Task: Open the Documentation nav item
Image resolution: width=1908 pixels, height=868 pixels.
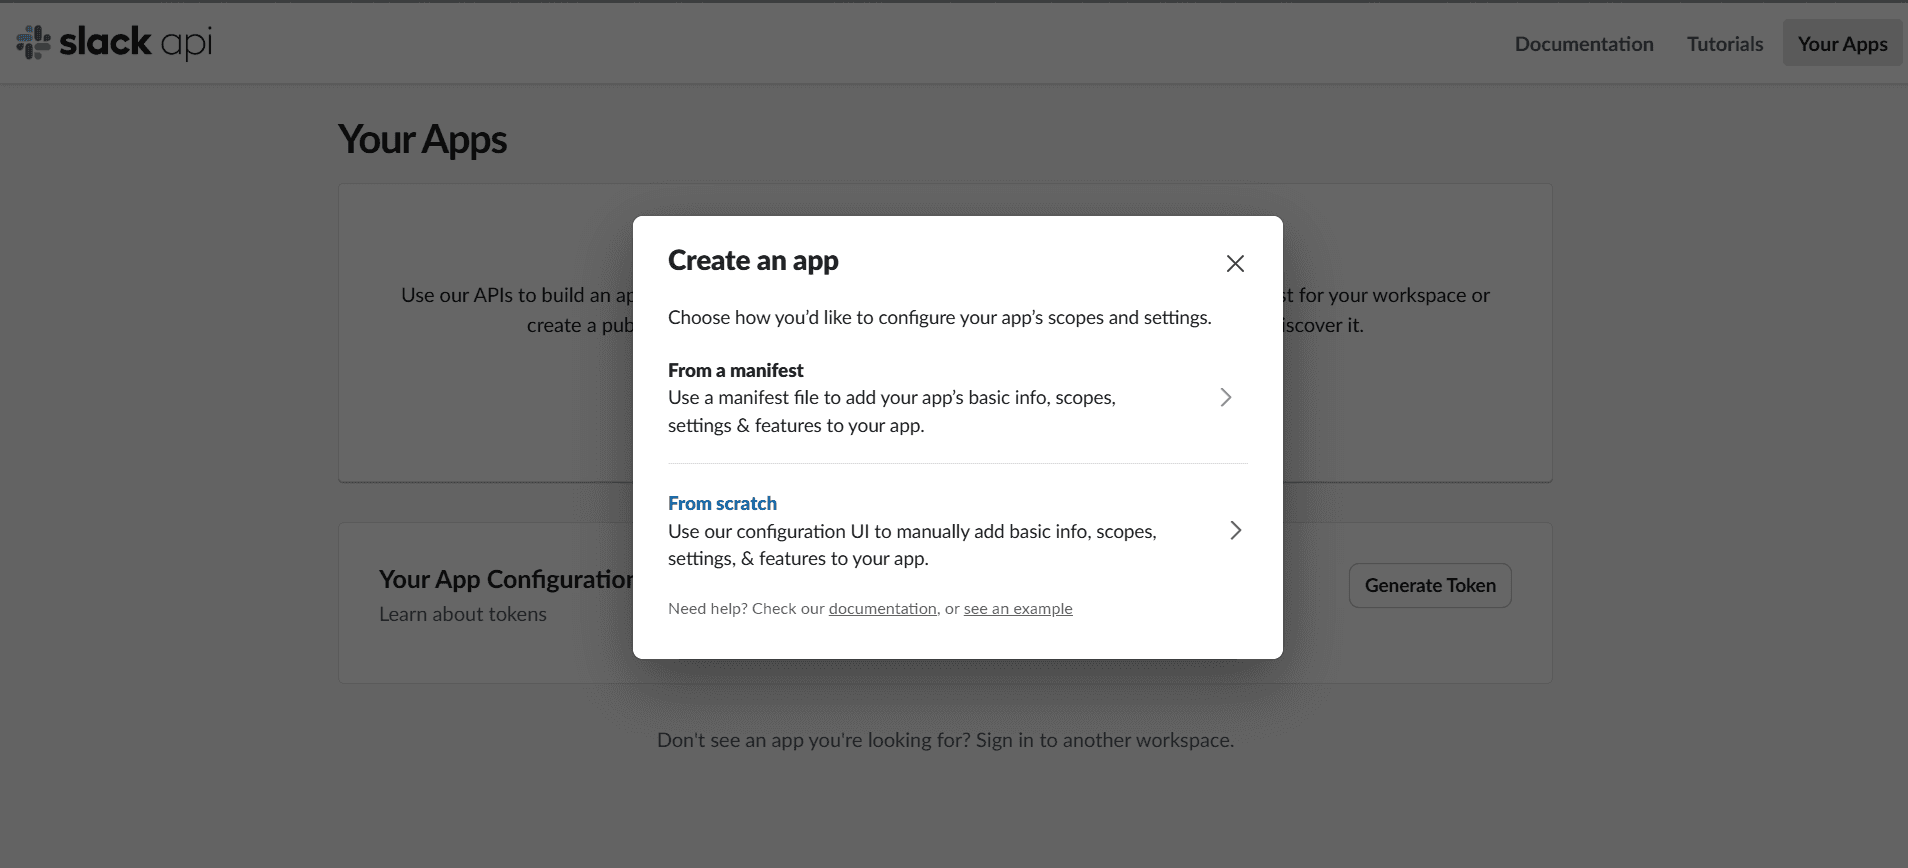Action: (x=1584, y=44)
